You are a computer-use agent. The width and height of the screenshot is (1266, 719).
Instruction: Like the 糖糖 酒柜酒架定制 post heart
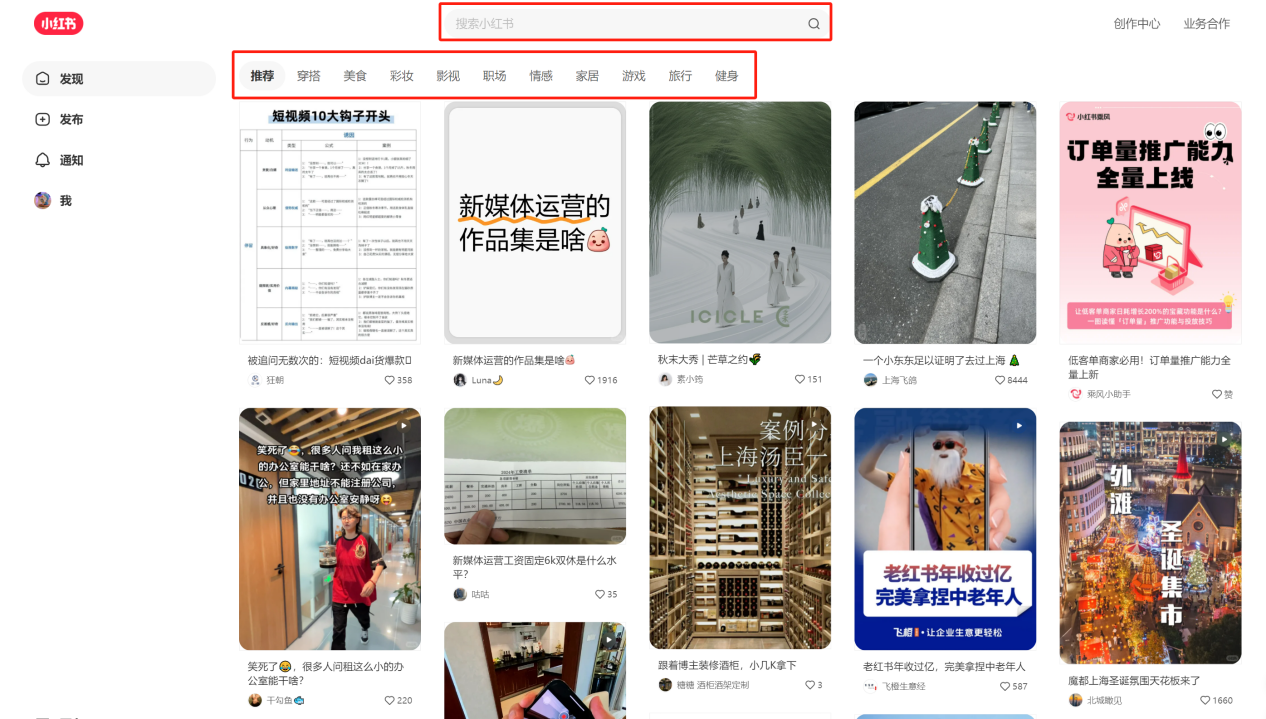tap(810, 685)
